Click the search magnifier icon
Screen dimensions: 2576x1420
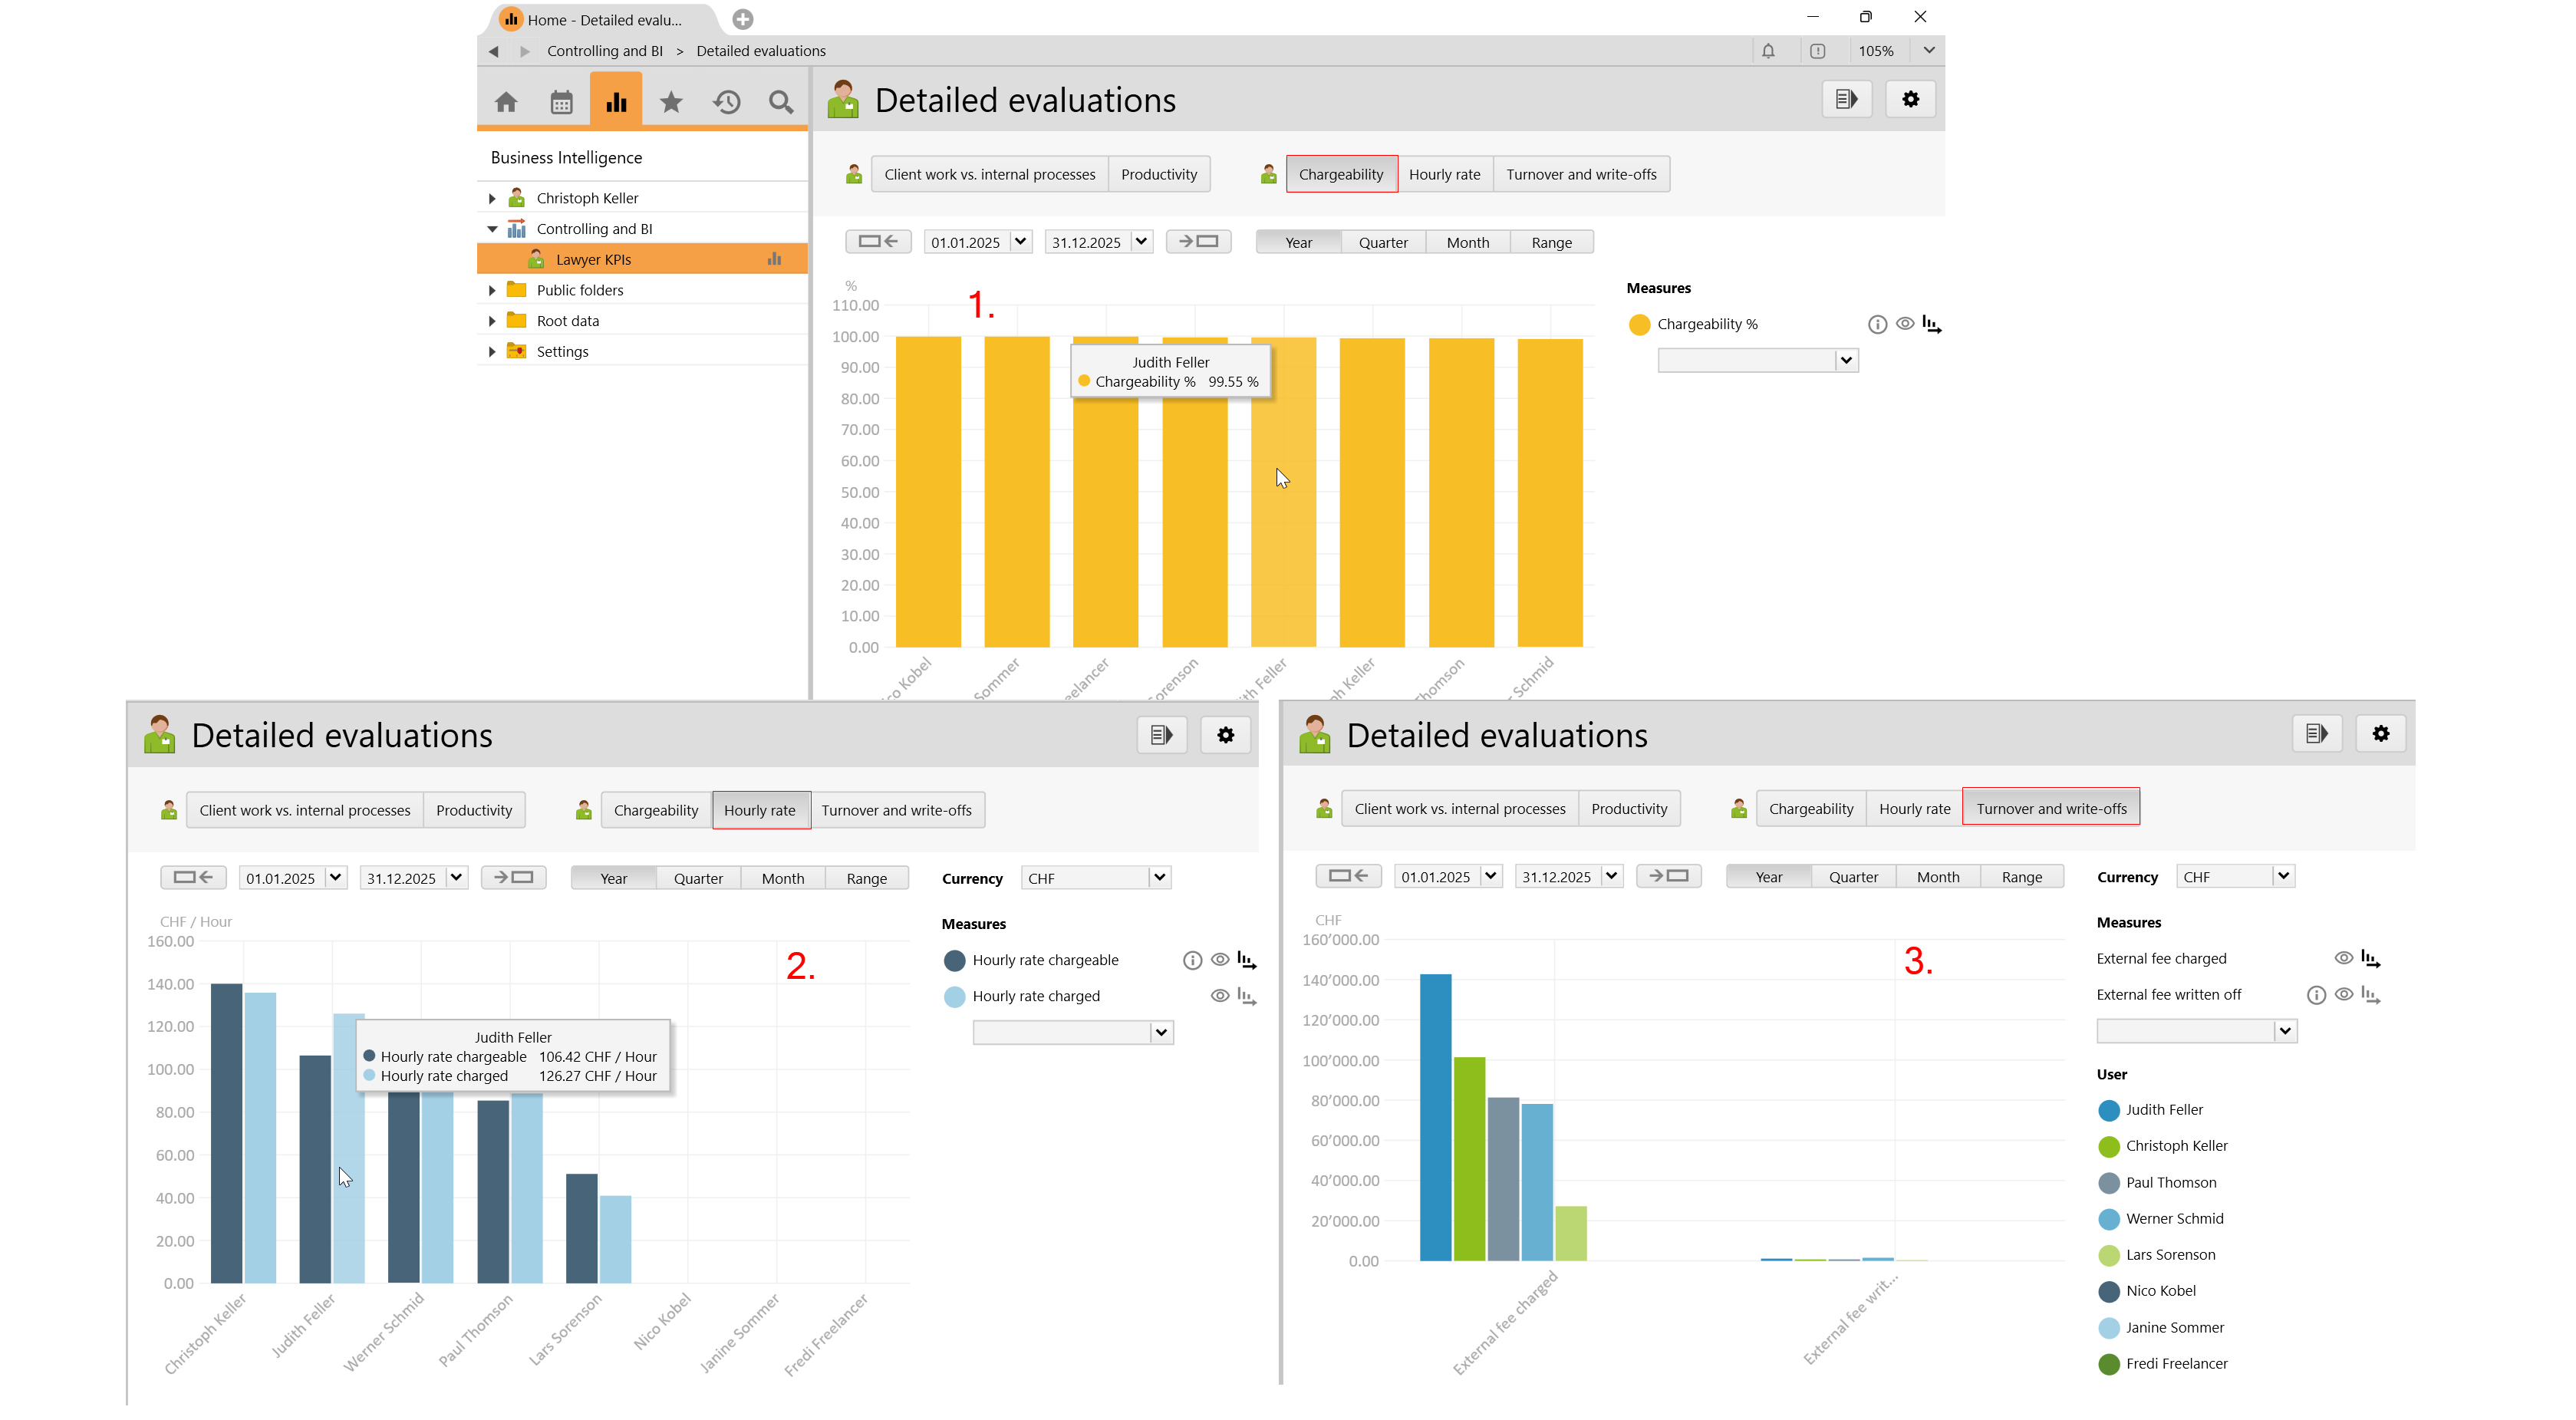click(781, 102)
